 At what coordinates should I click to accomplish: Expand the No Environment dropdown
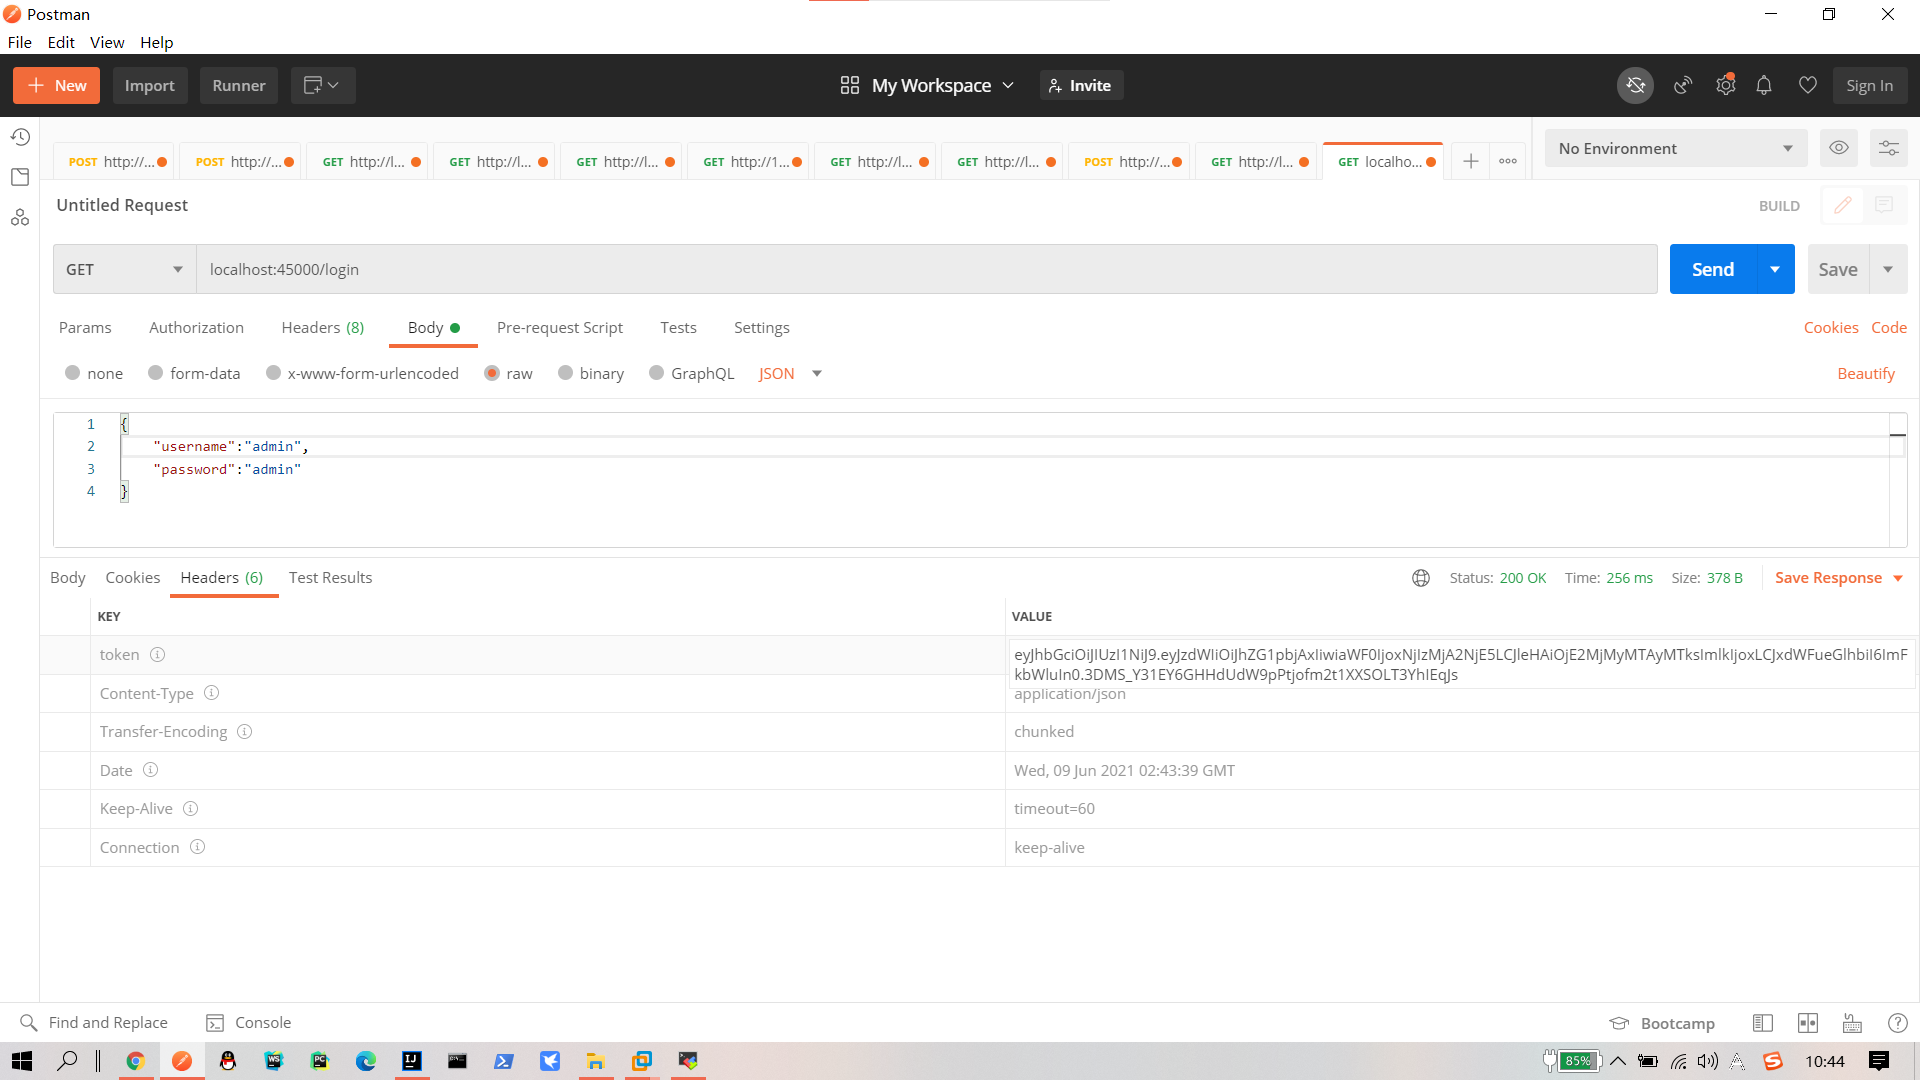pyautogui.click(x=1675, y=148)
